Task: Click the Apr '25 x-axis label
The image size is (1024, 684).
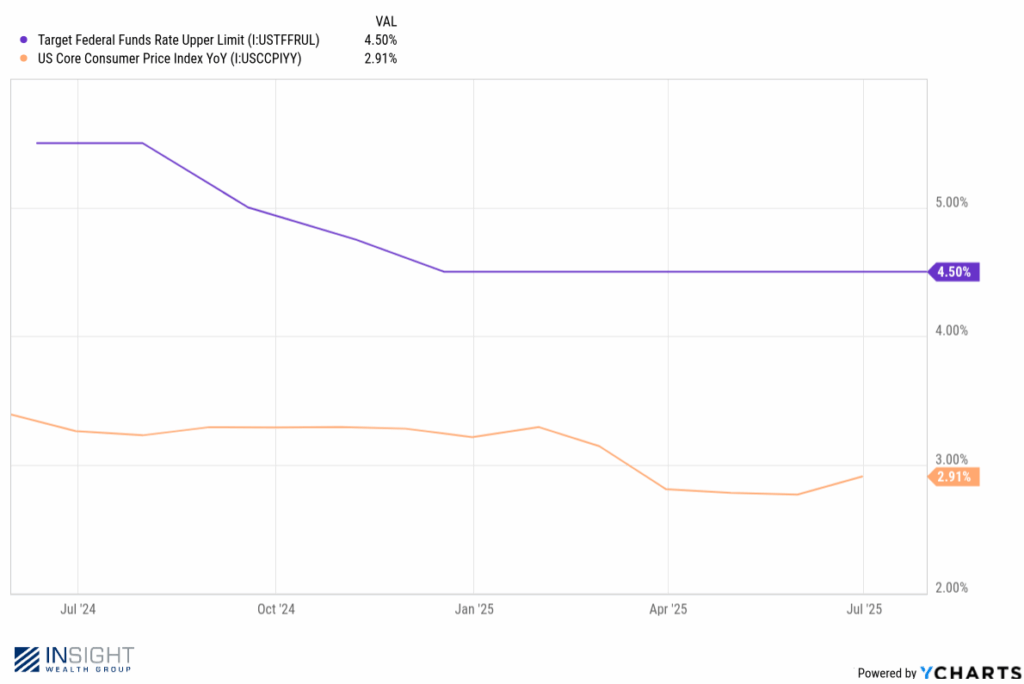Action: 668,609
